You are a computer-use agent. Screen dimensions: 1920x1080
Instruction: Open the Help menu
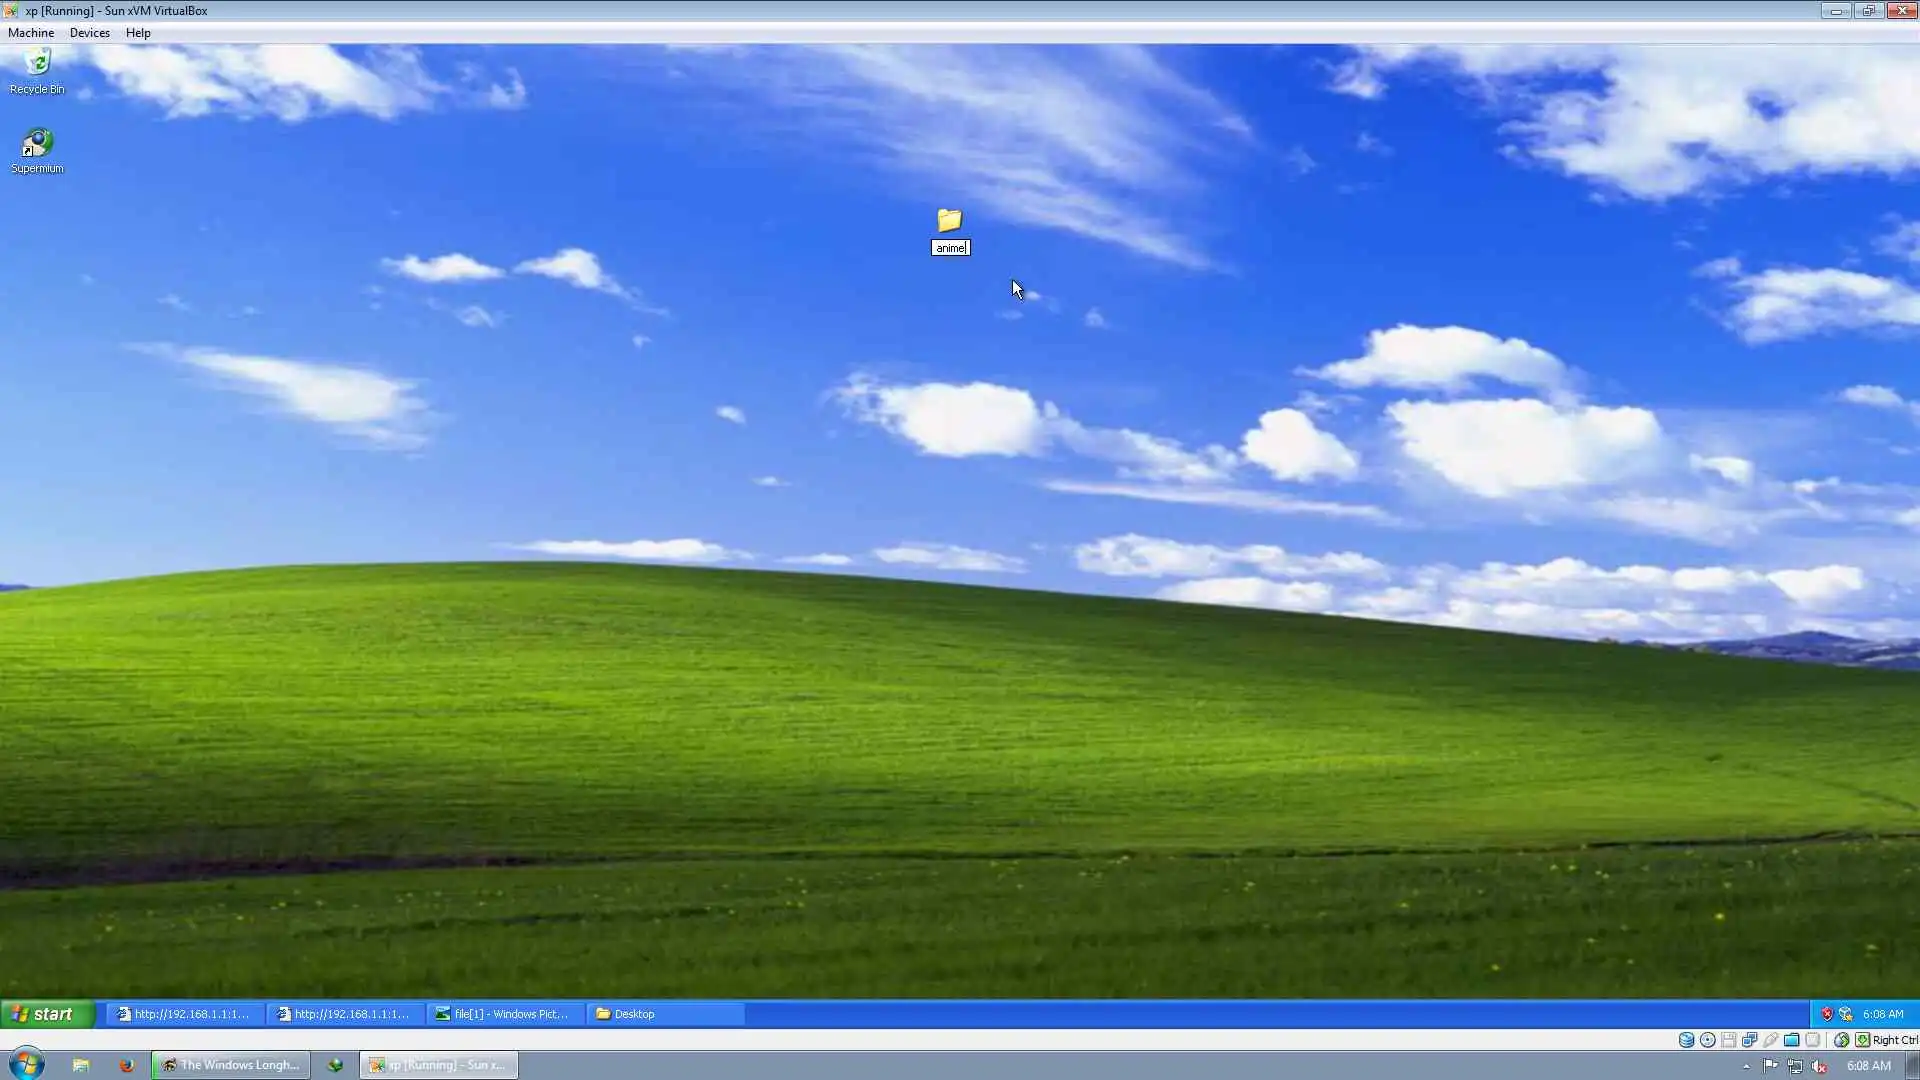tap(138, 33)
